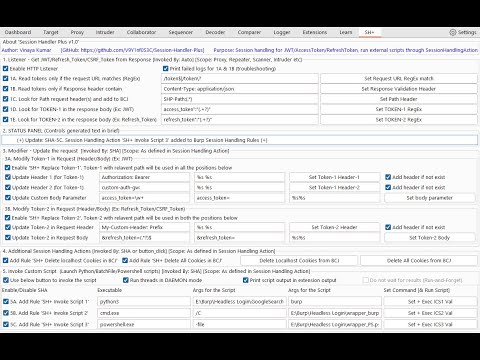Click the status panel text field
This screenshot has height=360, width=480.
point(240,140)
